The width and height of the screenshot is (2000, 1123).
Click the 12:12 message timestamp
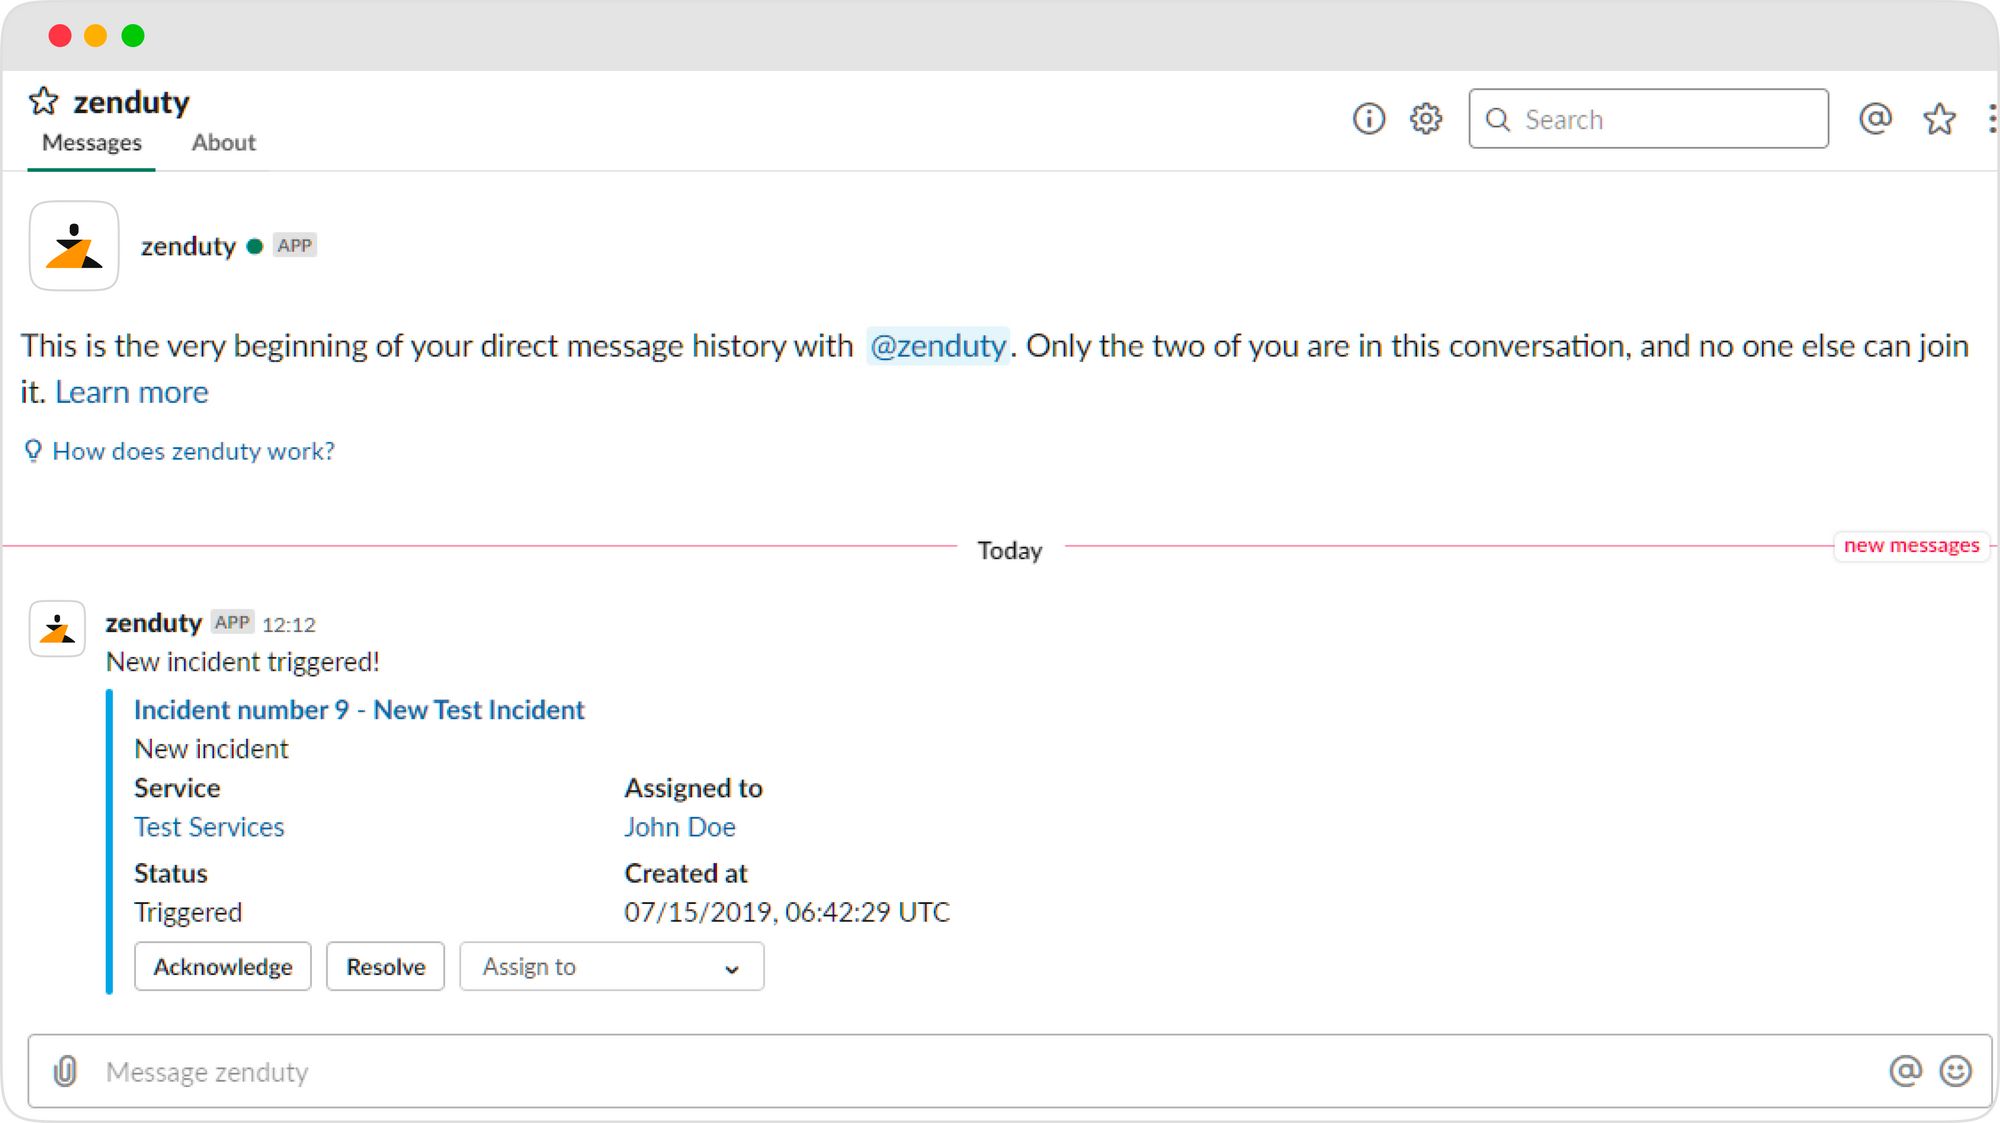[289, 625]
